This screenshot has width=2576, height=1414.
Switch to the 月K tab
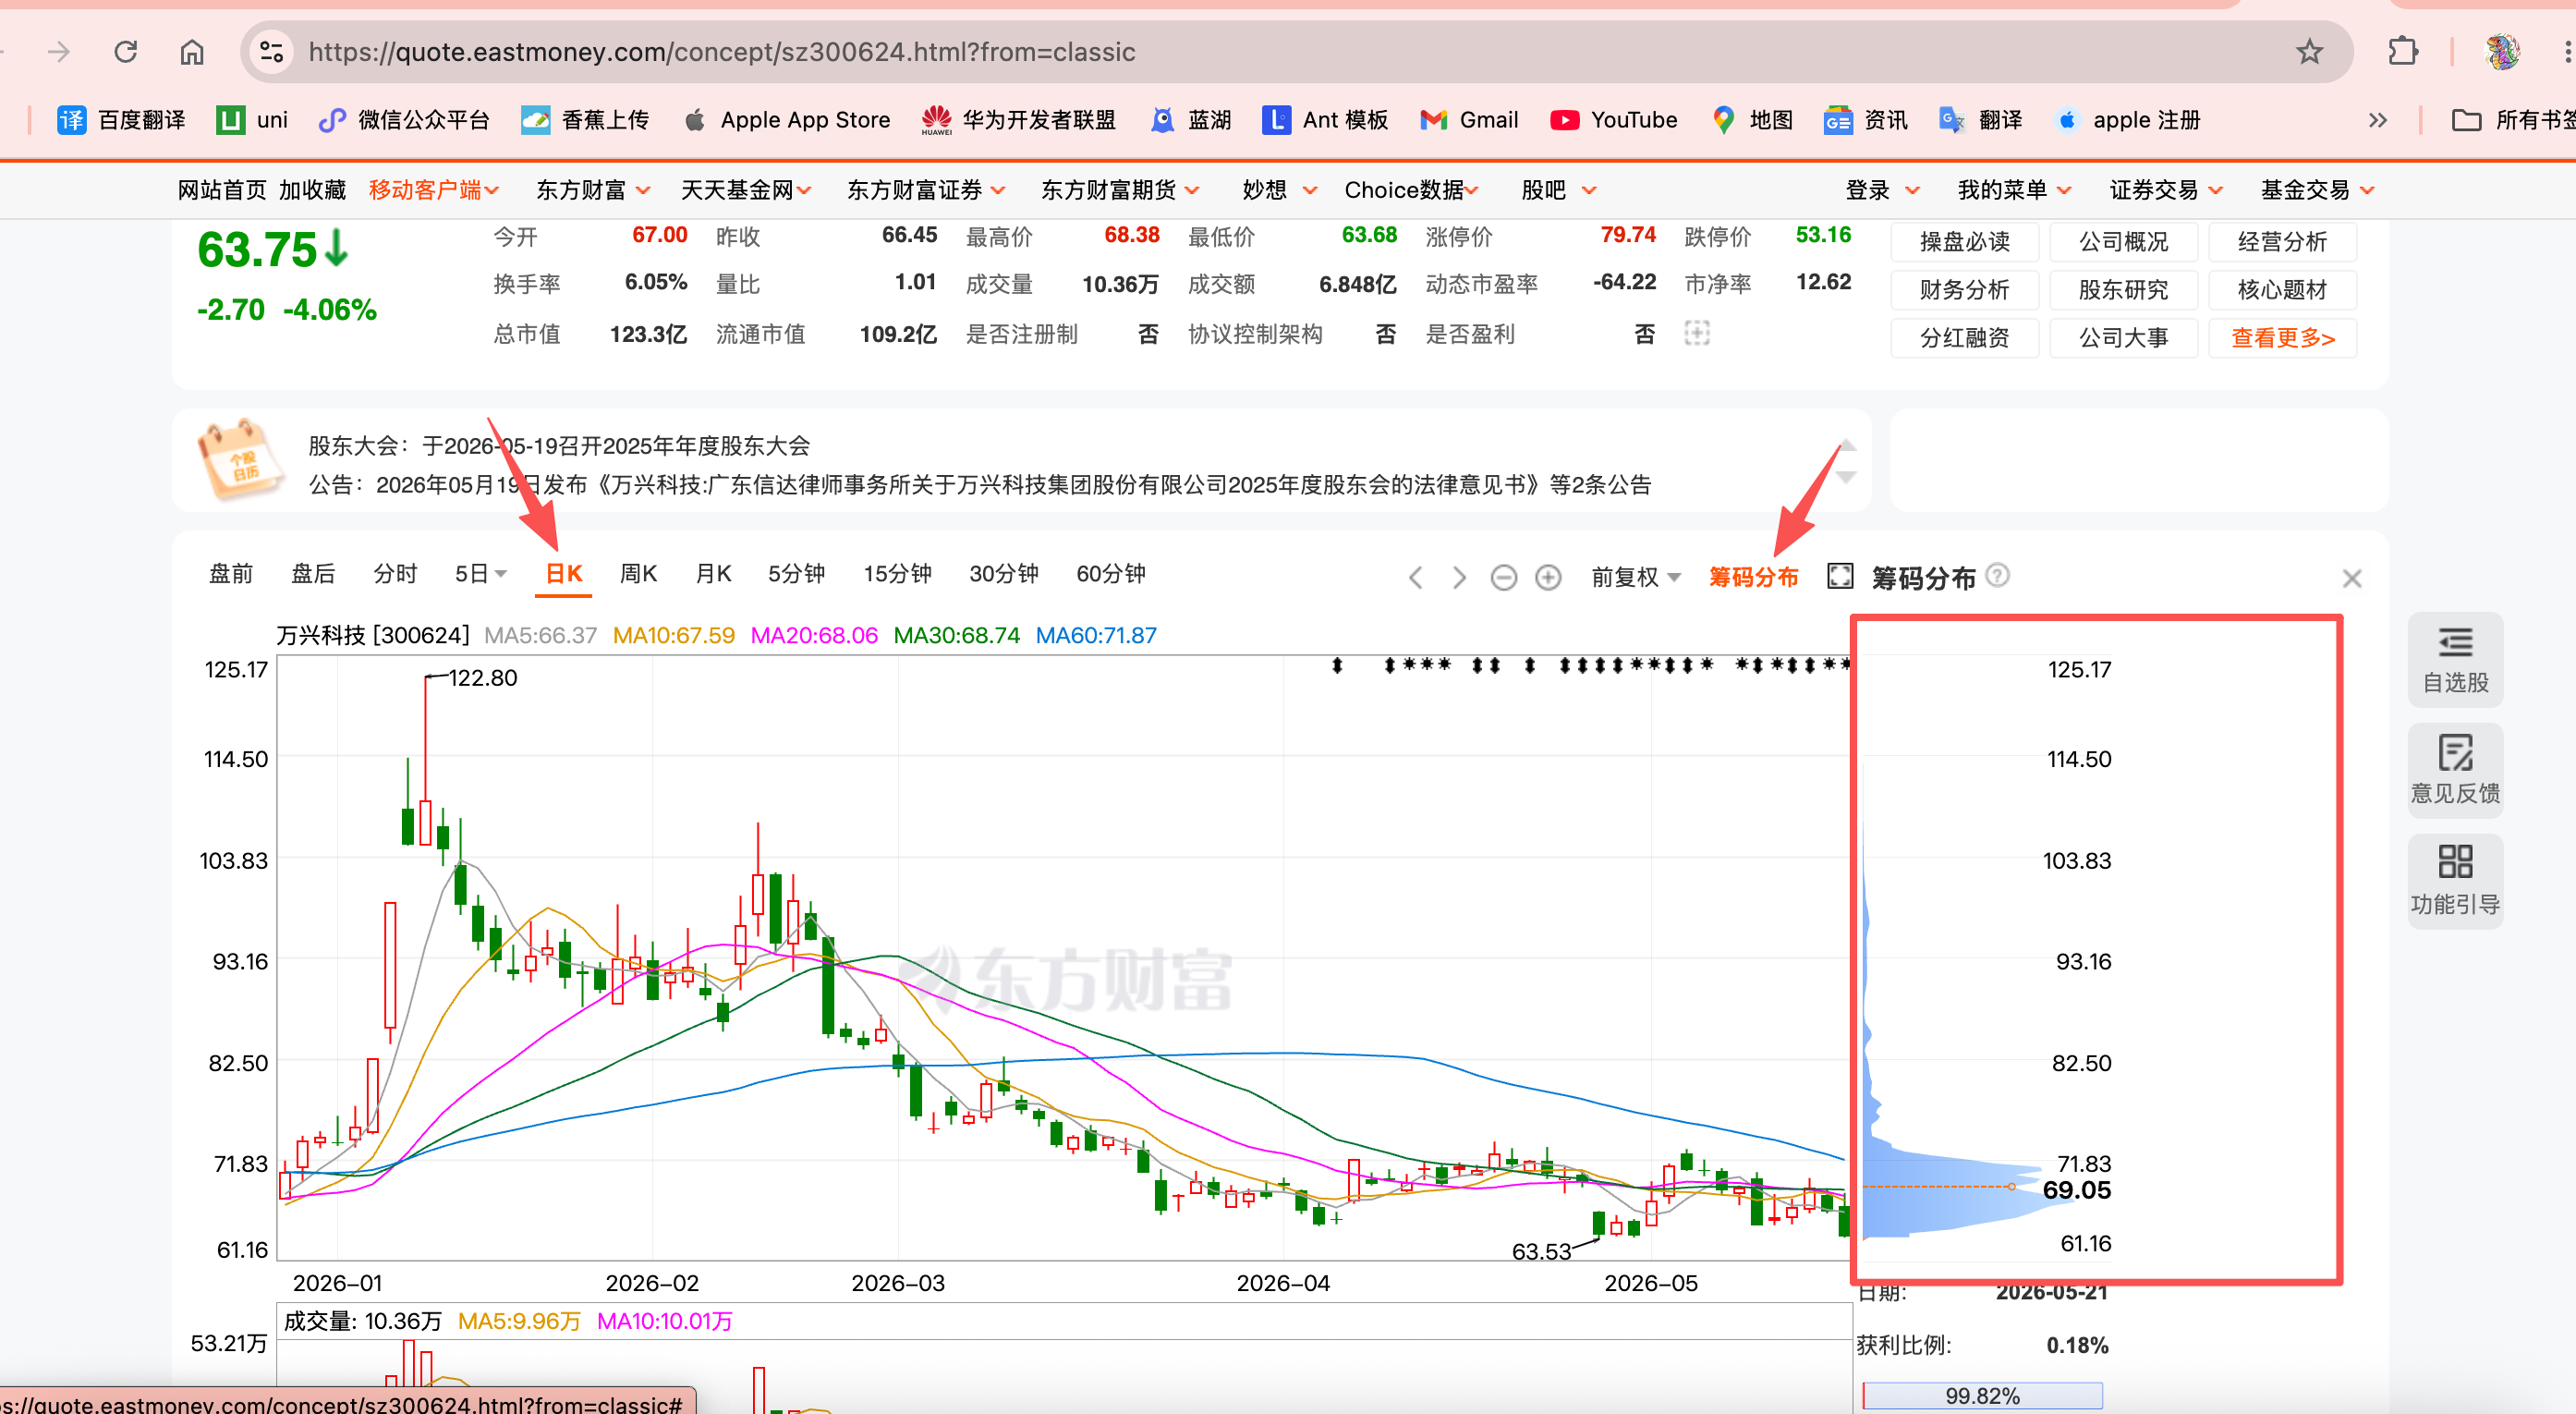click(713, 574)
